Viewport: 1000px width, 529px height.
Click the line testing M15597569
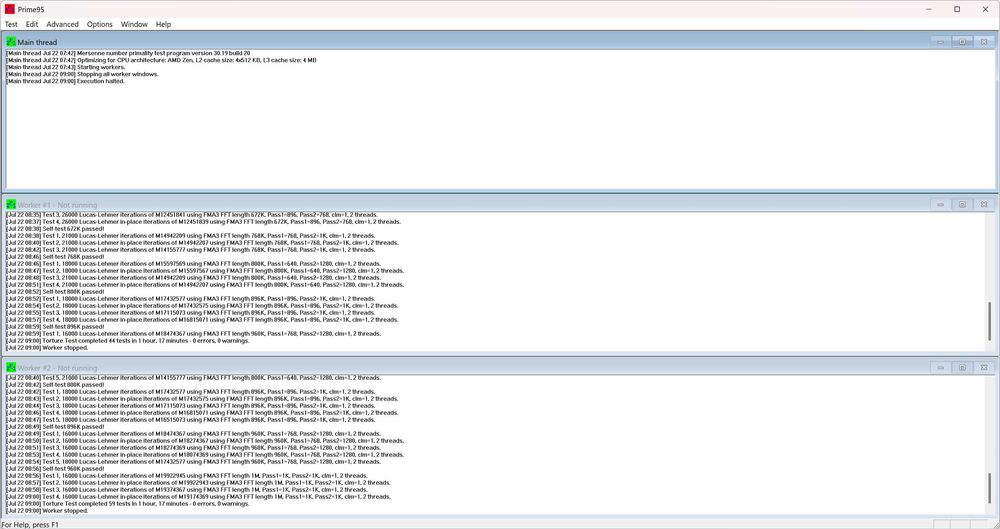[x=193, y=264]
